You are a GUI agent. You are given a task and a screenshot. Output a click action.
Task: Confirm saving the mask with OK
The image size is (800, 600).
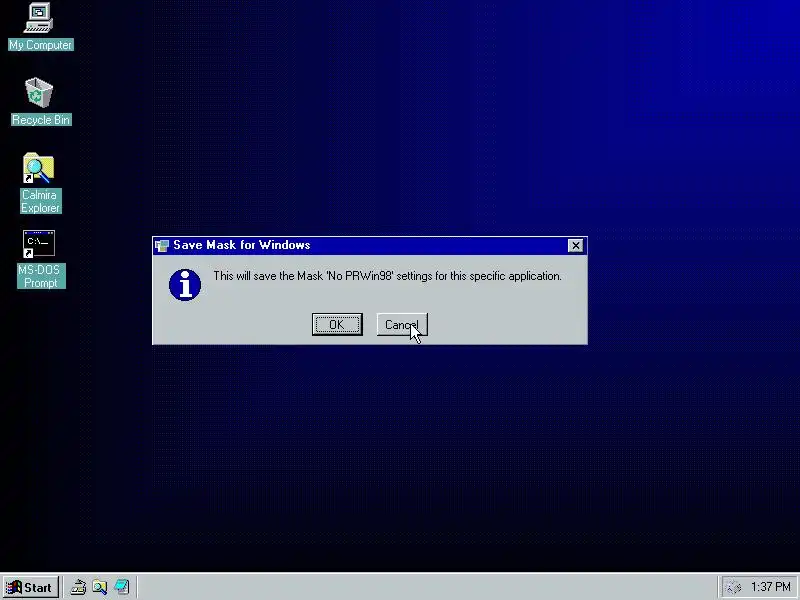coord(337,324)
